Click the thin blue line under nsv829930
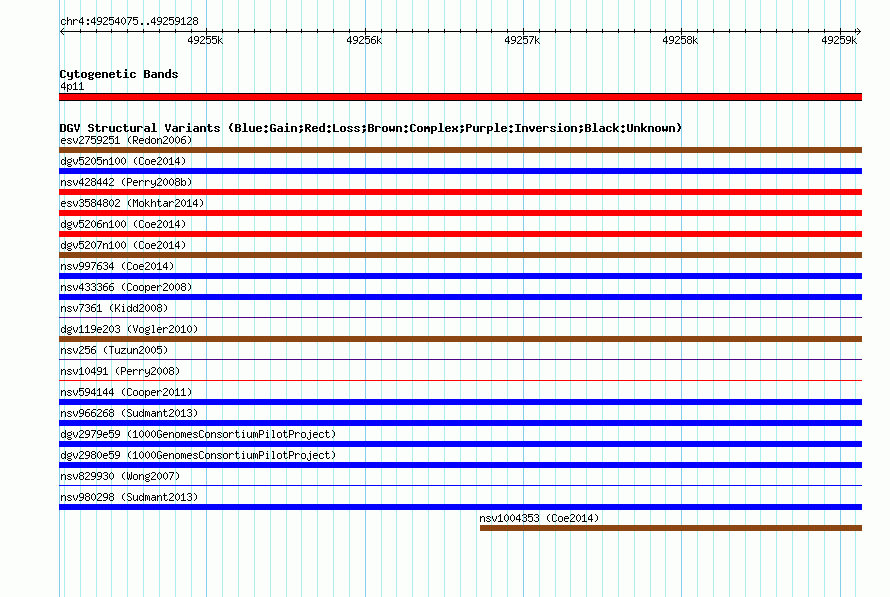Image resolution: width=890 pixels, height=597 pixels. tap(460, 485)
